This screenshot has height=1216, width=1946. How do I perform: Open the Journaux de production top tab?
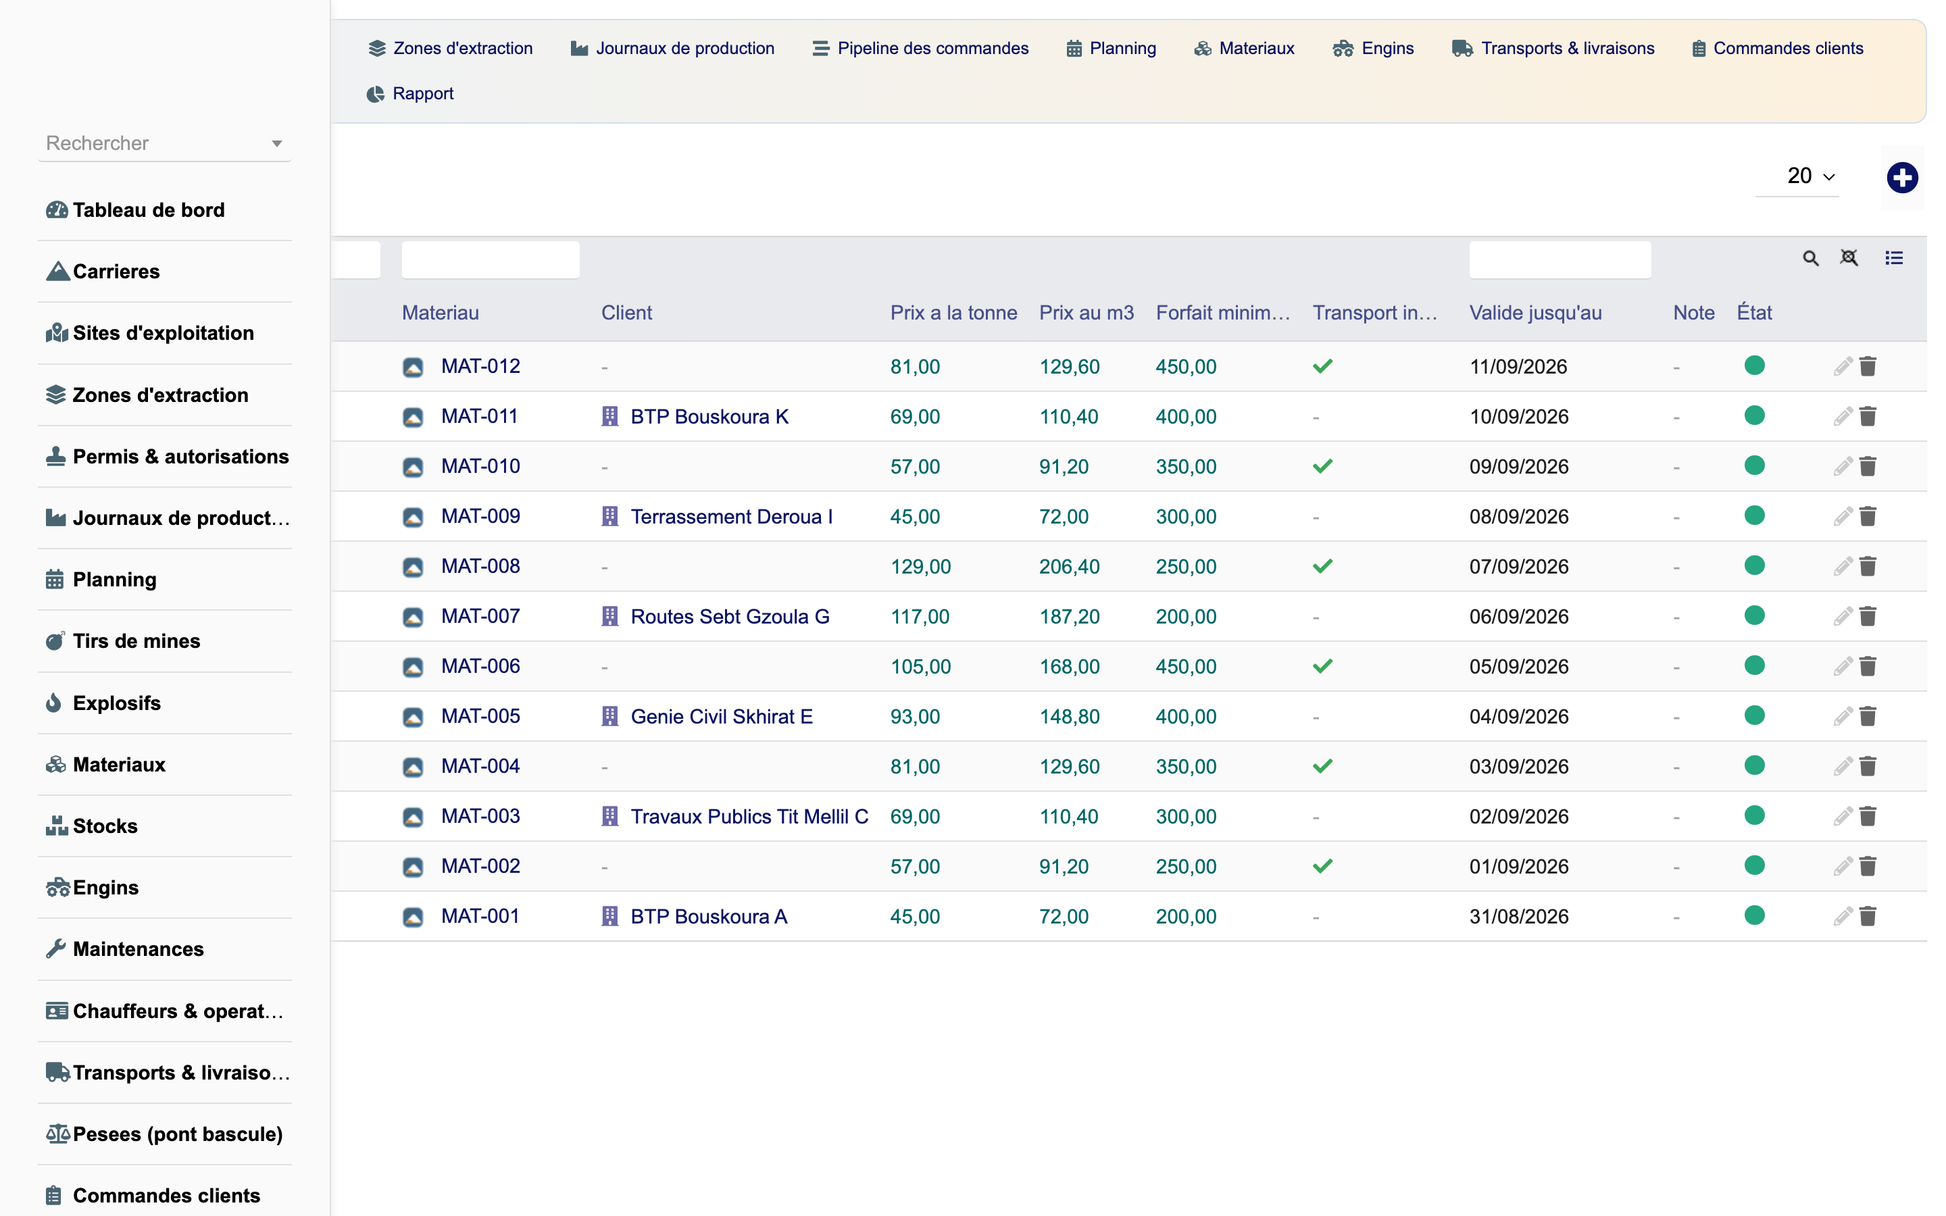672,49
